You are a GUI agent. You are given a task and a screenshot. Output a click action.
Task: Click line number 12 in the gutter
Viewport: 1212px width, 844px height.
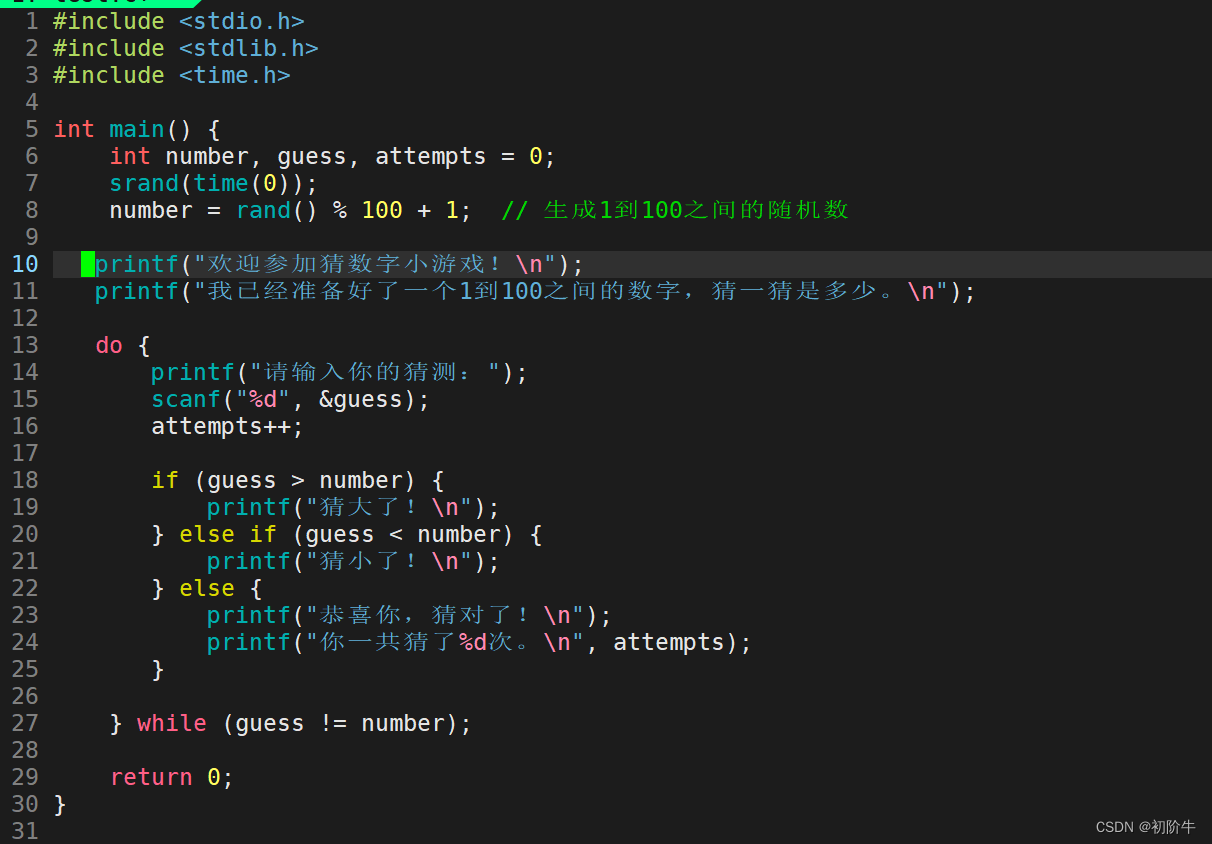pos(25,318)
